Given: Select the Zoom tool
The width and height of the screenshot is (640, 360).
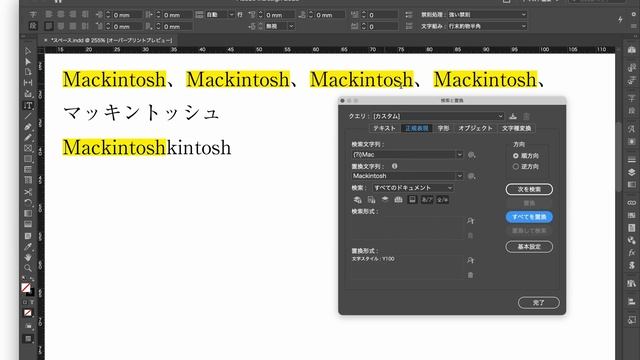Looking at the screenshot, I should coord(28,268).
